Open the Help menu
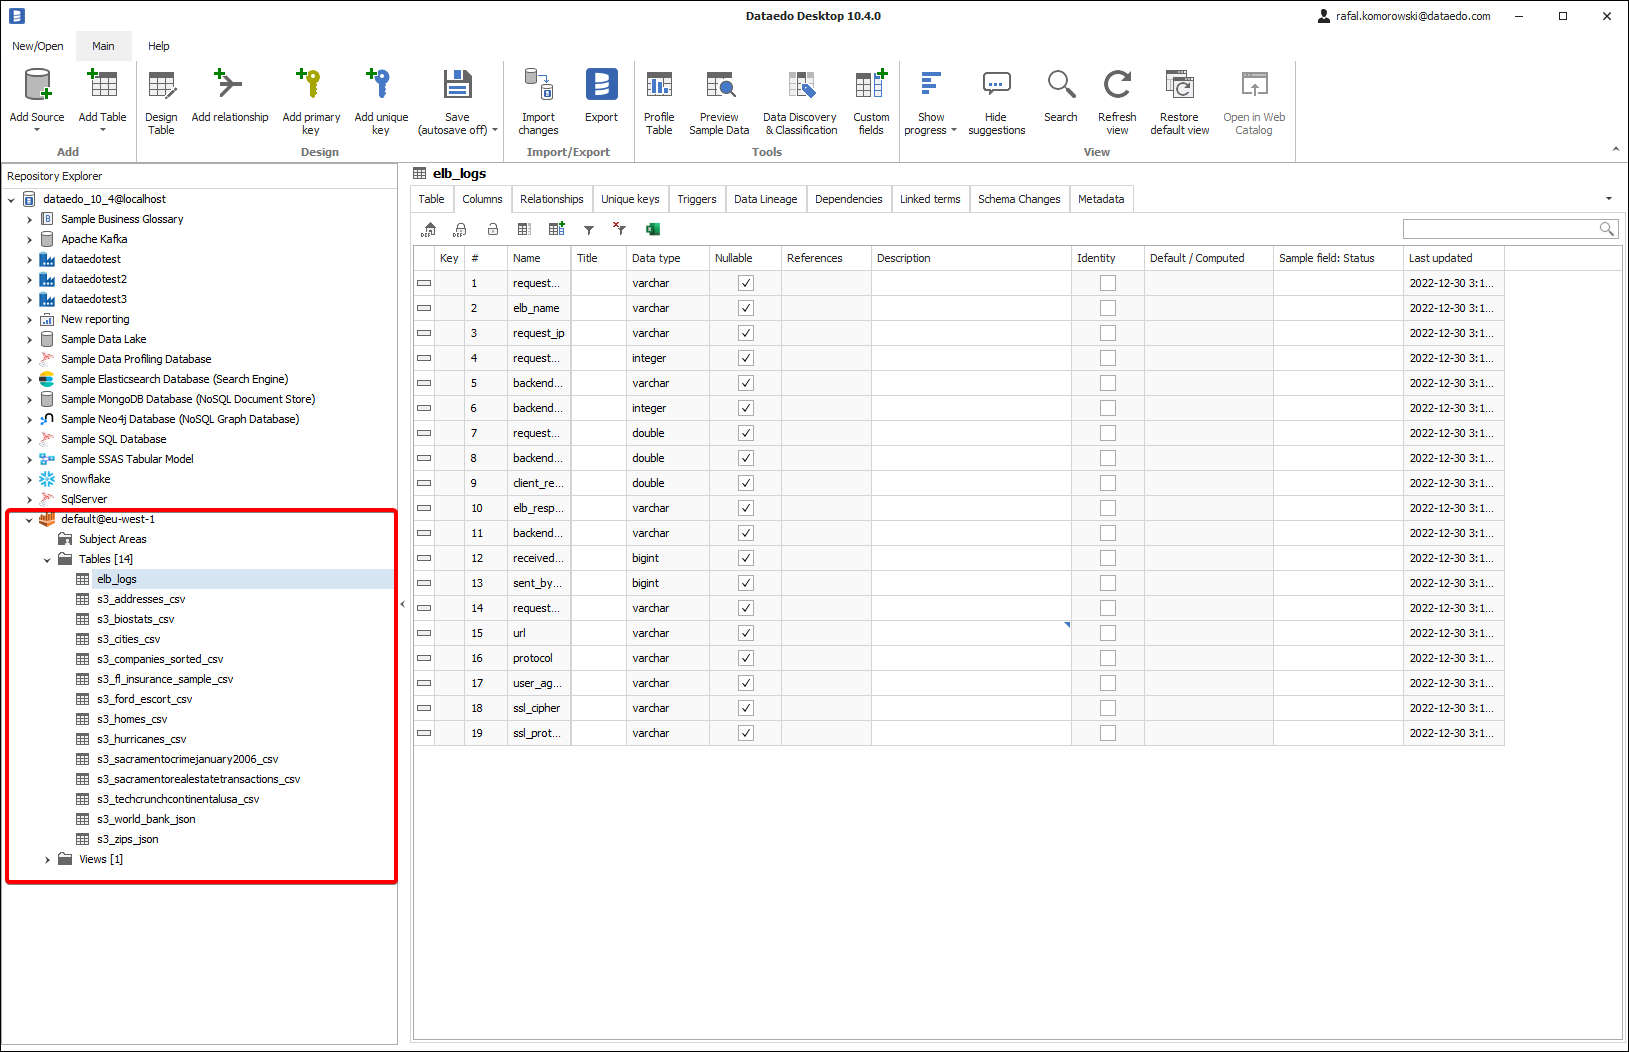The height and width of the screenshot is (1052, 1629). pos(158,46)
